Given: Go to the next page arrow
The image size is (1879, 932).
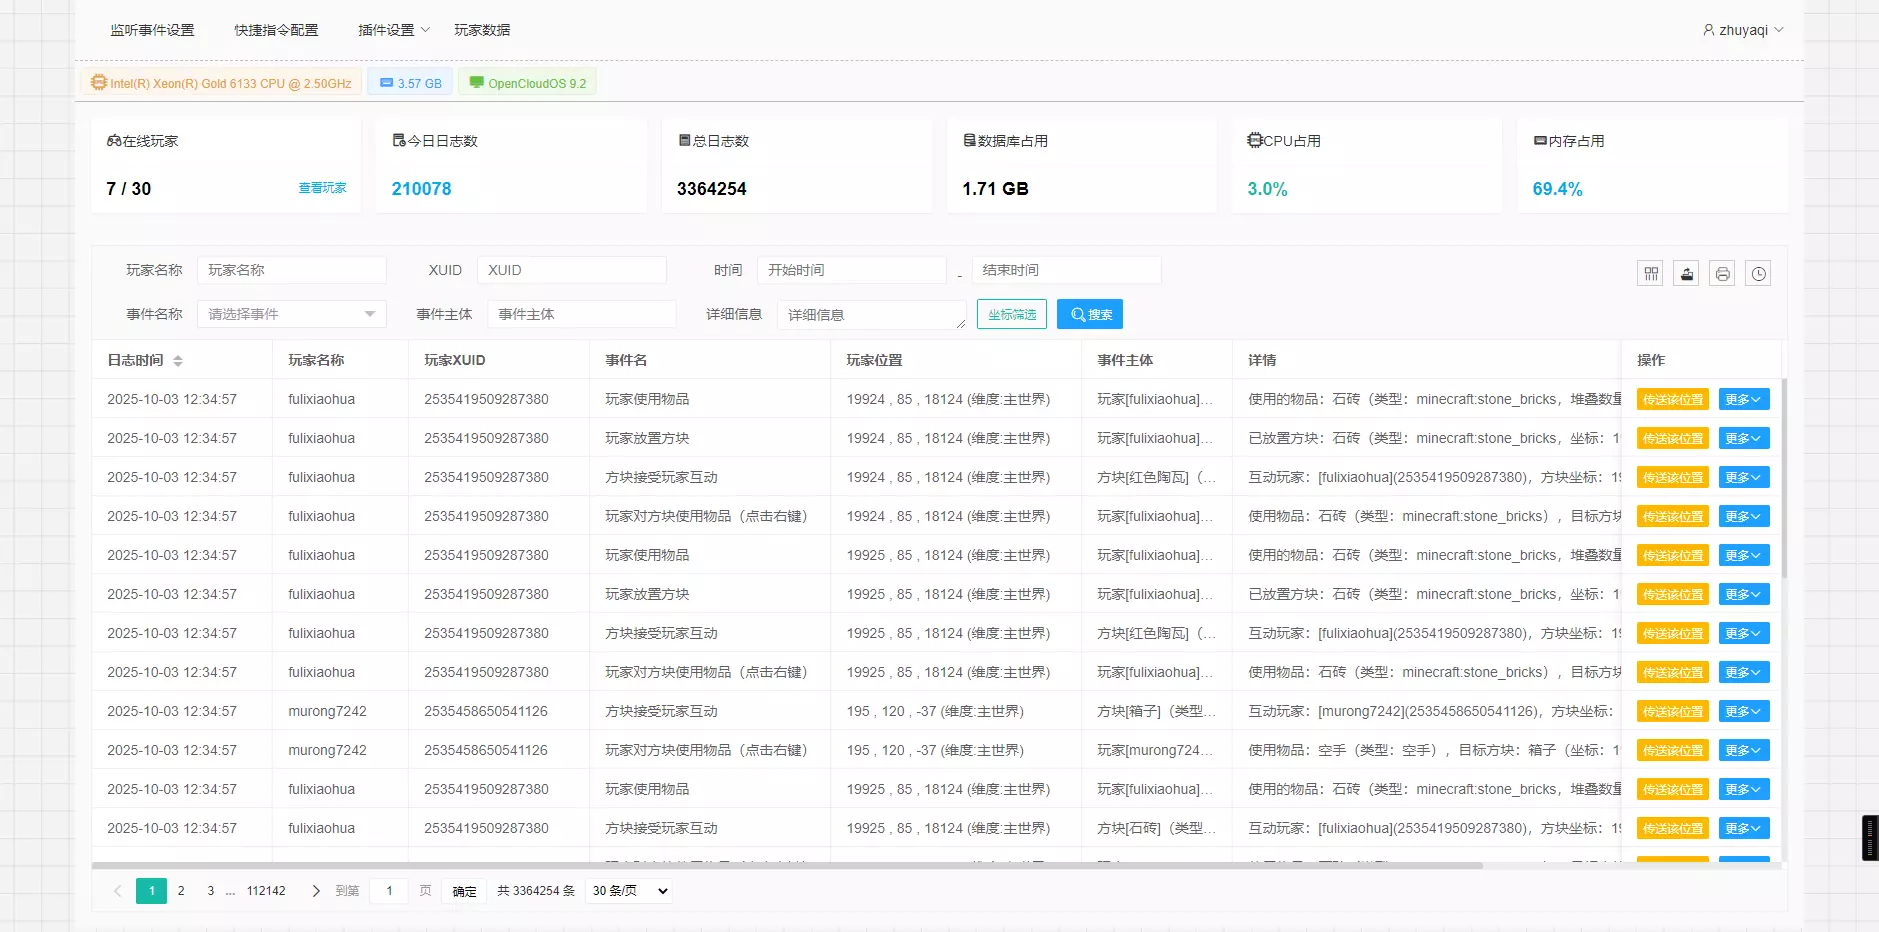Looking at the screenshot, I should click(x=316, y=891).
